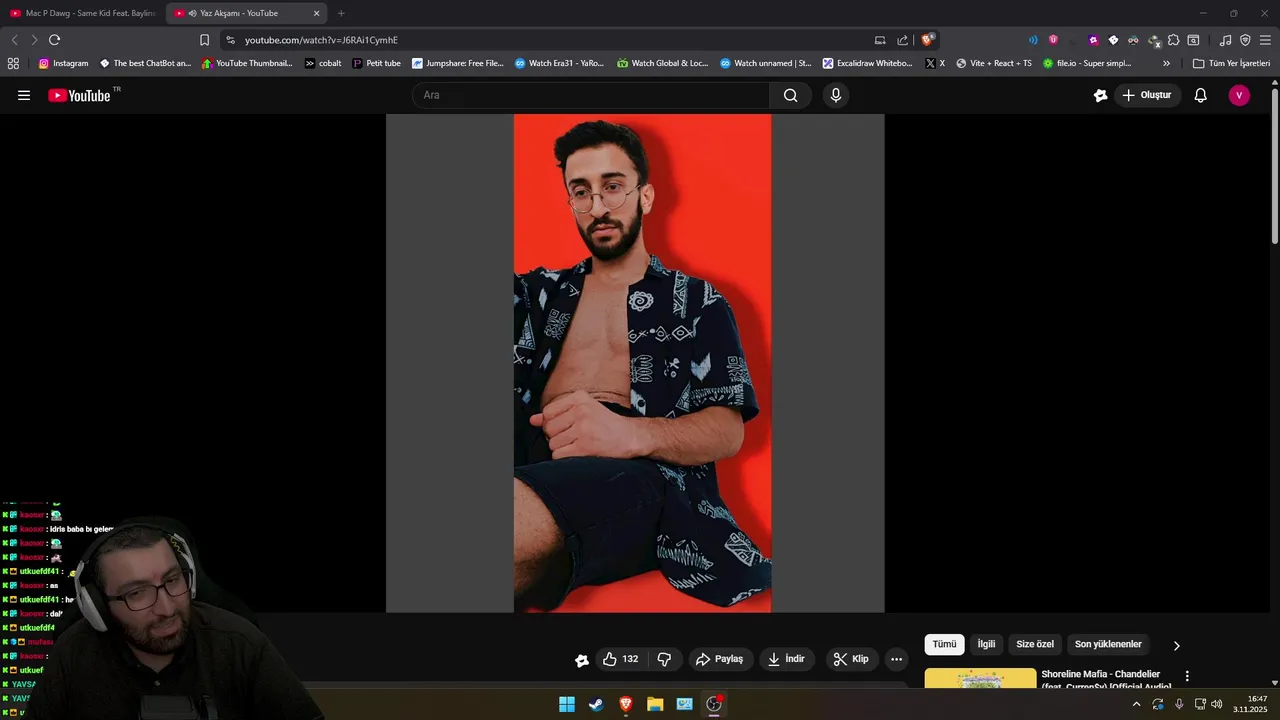Start voice search with the microphone
This screenshot has width=1280, height=720.
coord(836,95)
